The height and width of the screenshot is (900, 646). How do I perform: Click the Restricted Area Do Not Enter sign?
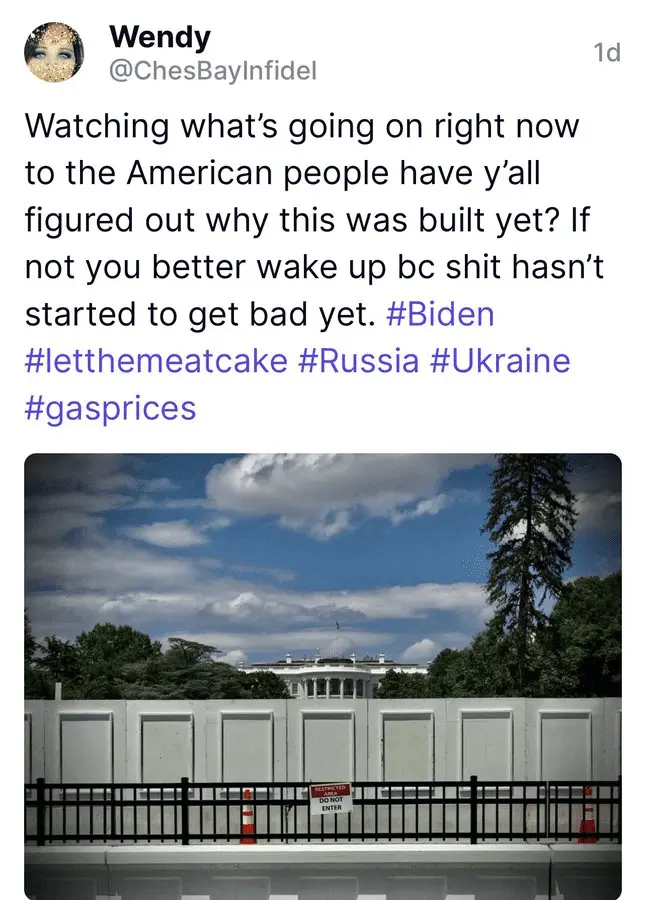coord(330,797)
